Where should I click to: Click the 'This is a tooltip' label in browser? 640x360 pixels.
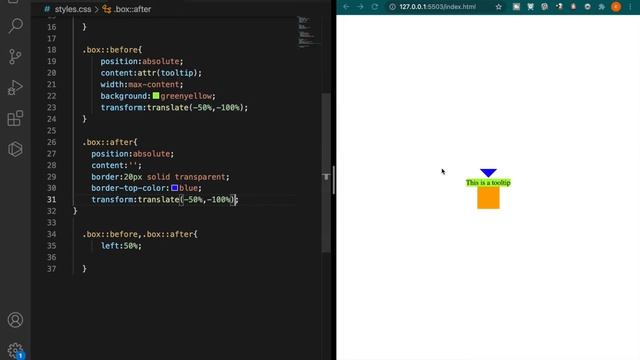(x=488, y=182)
